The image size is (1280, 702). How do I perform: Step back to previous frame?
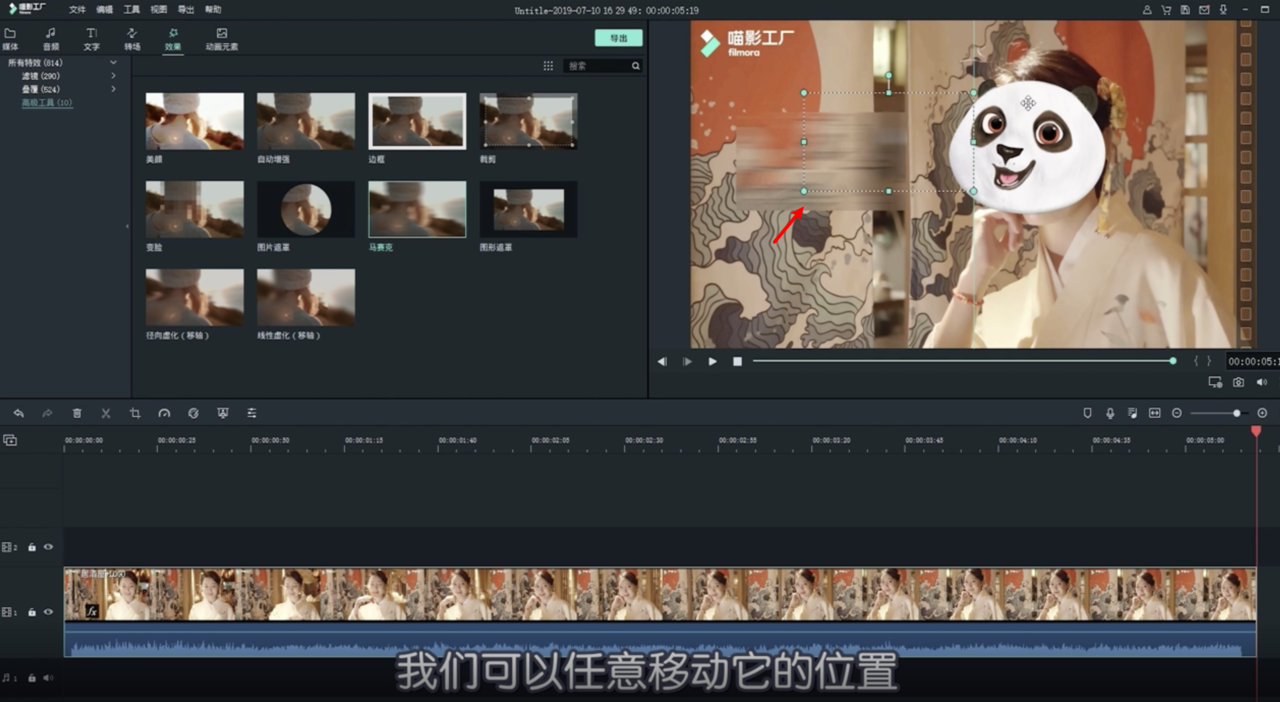(662, 361)
